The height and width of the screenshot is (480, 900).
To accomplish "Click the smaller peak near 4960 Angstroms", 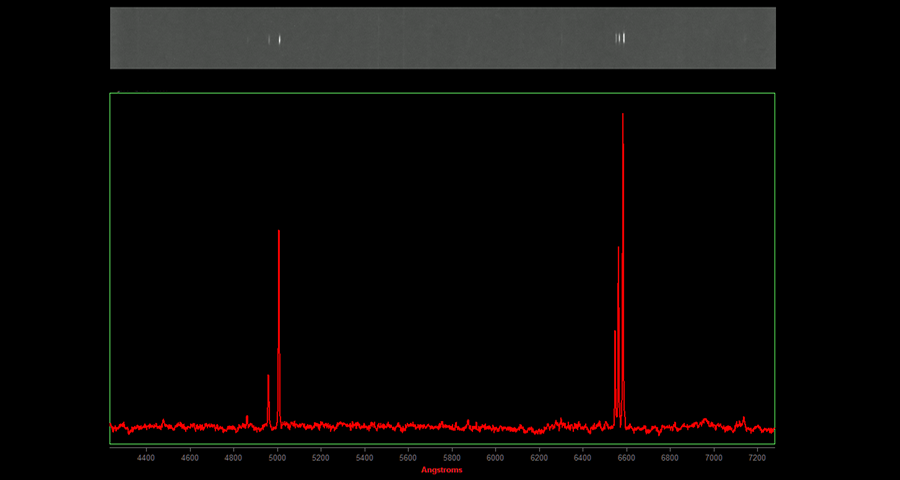I will 268,377.
